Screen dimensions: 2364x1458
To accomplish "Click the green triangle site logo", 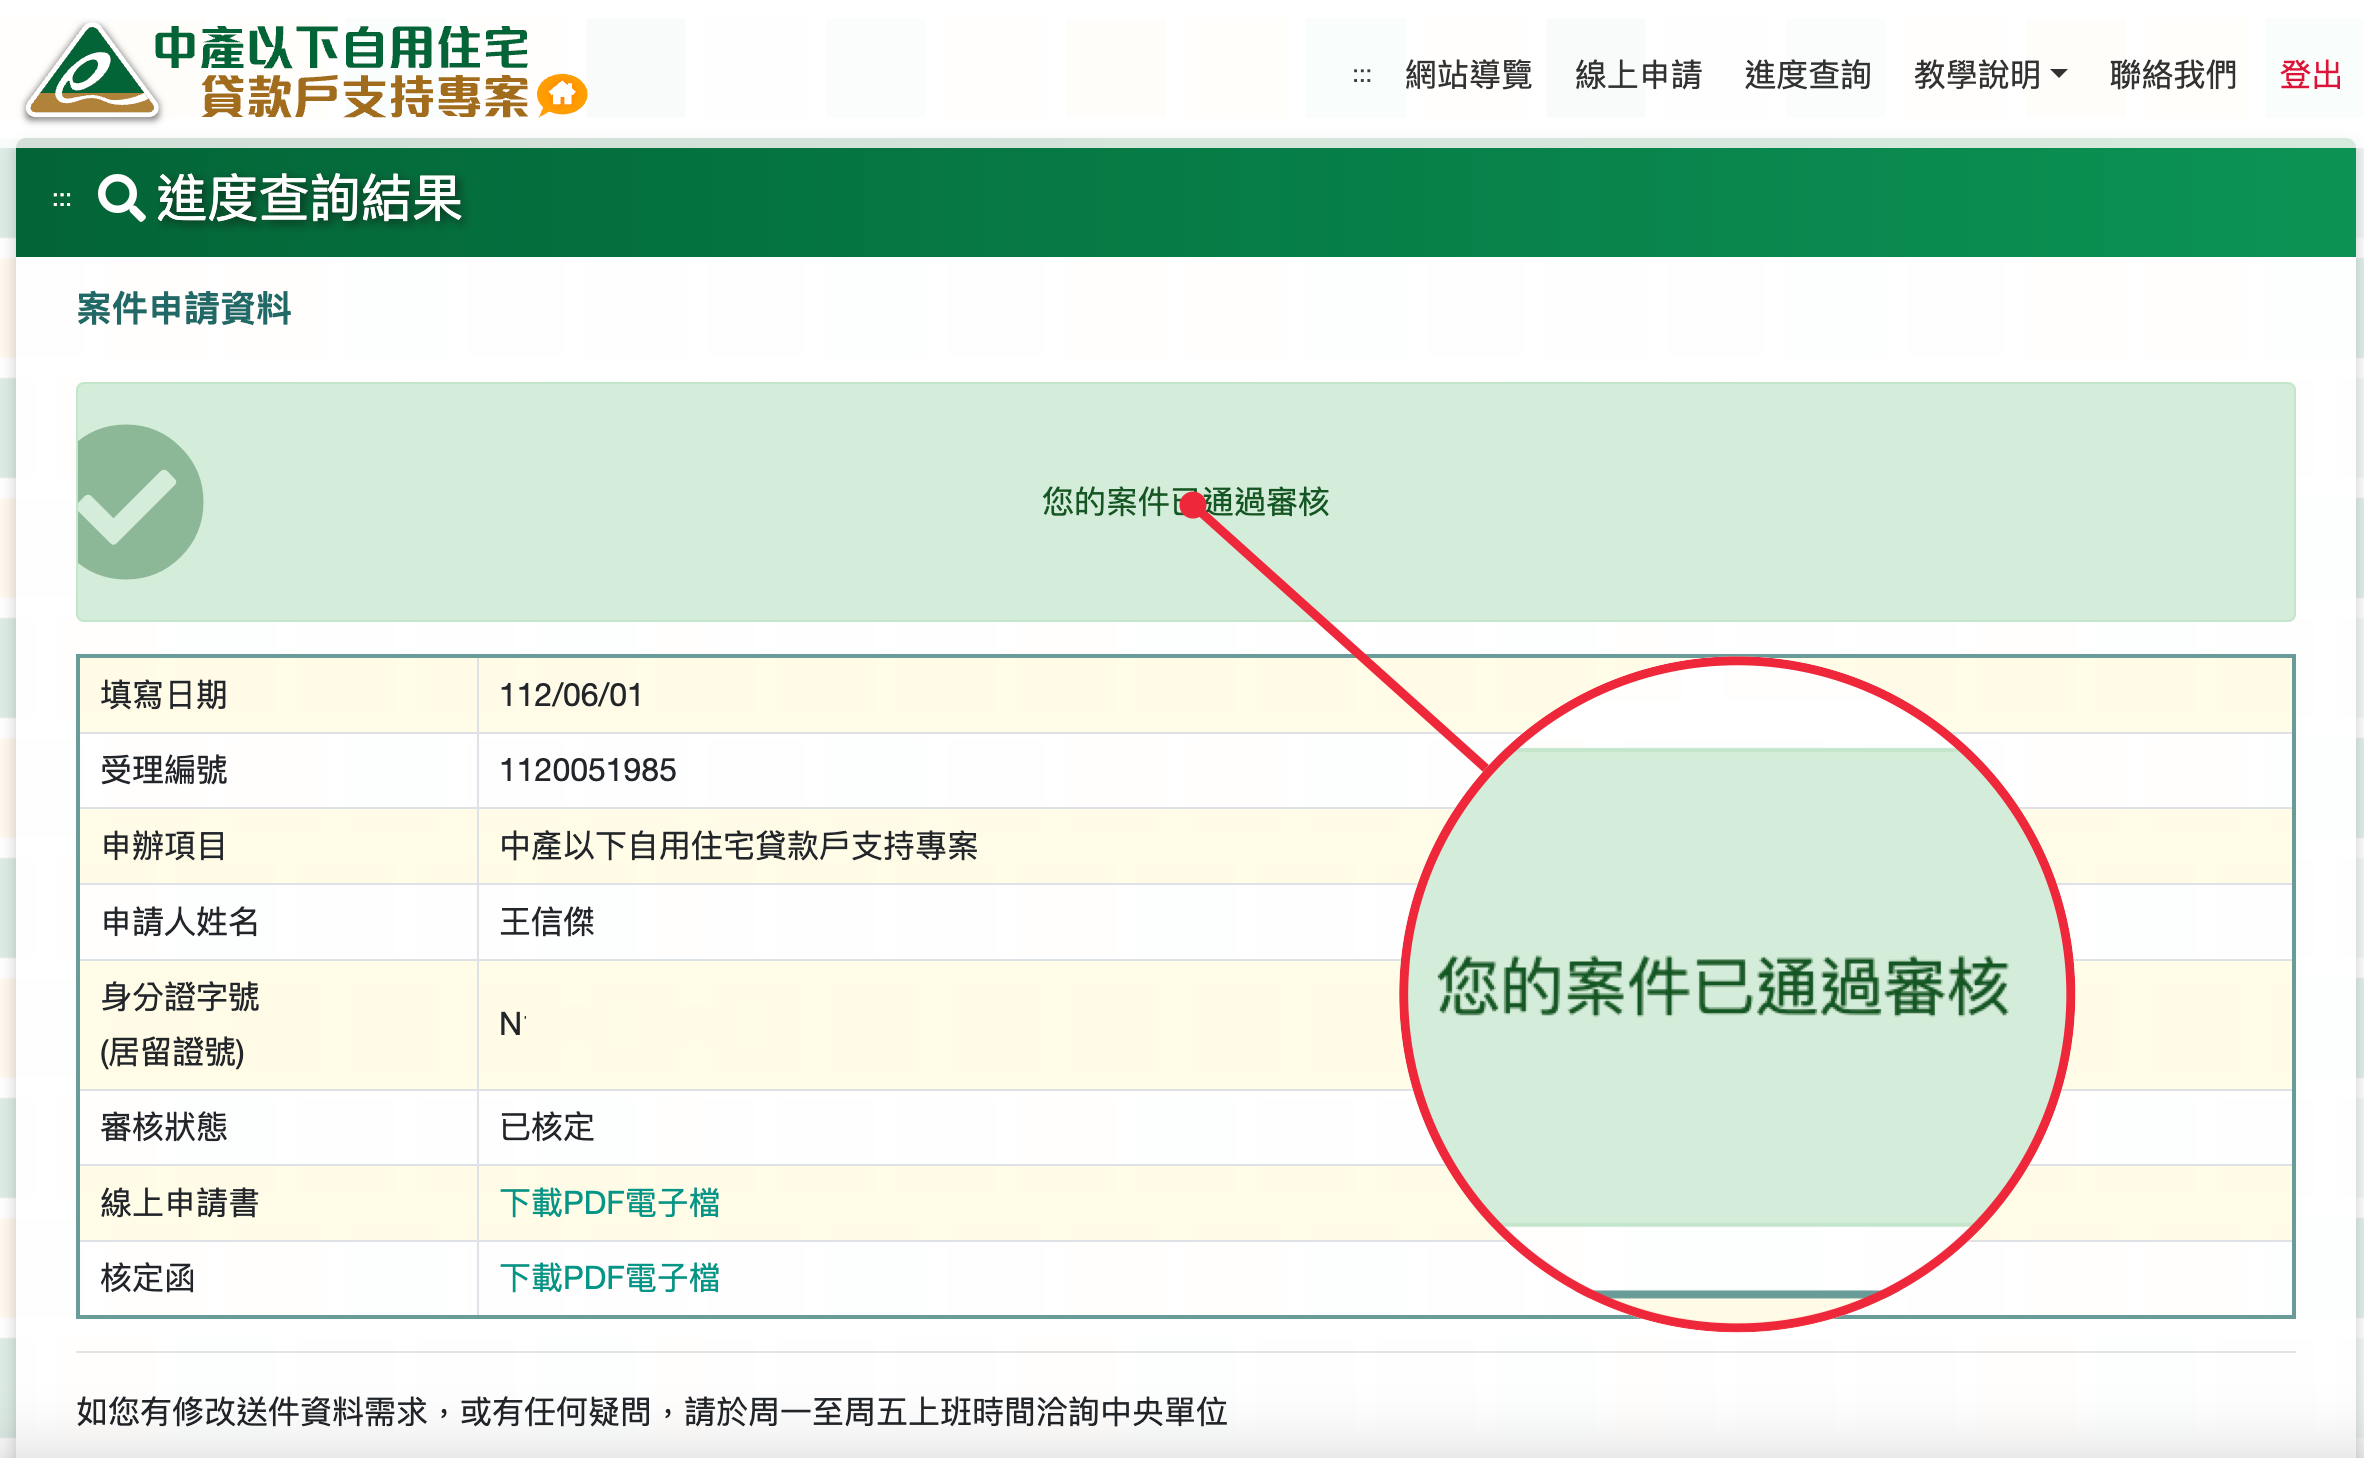I will 92,72.
